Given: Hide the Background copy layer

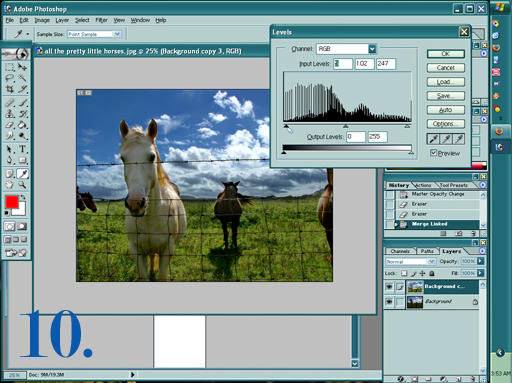Looking at the screenshot, I should pos(389,287).
